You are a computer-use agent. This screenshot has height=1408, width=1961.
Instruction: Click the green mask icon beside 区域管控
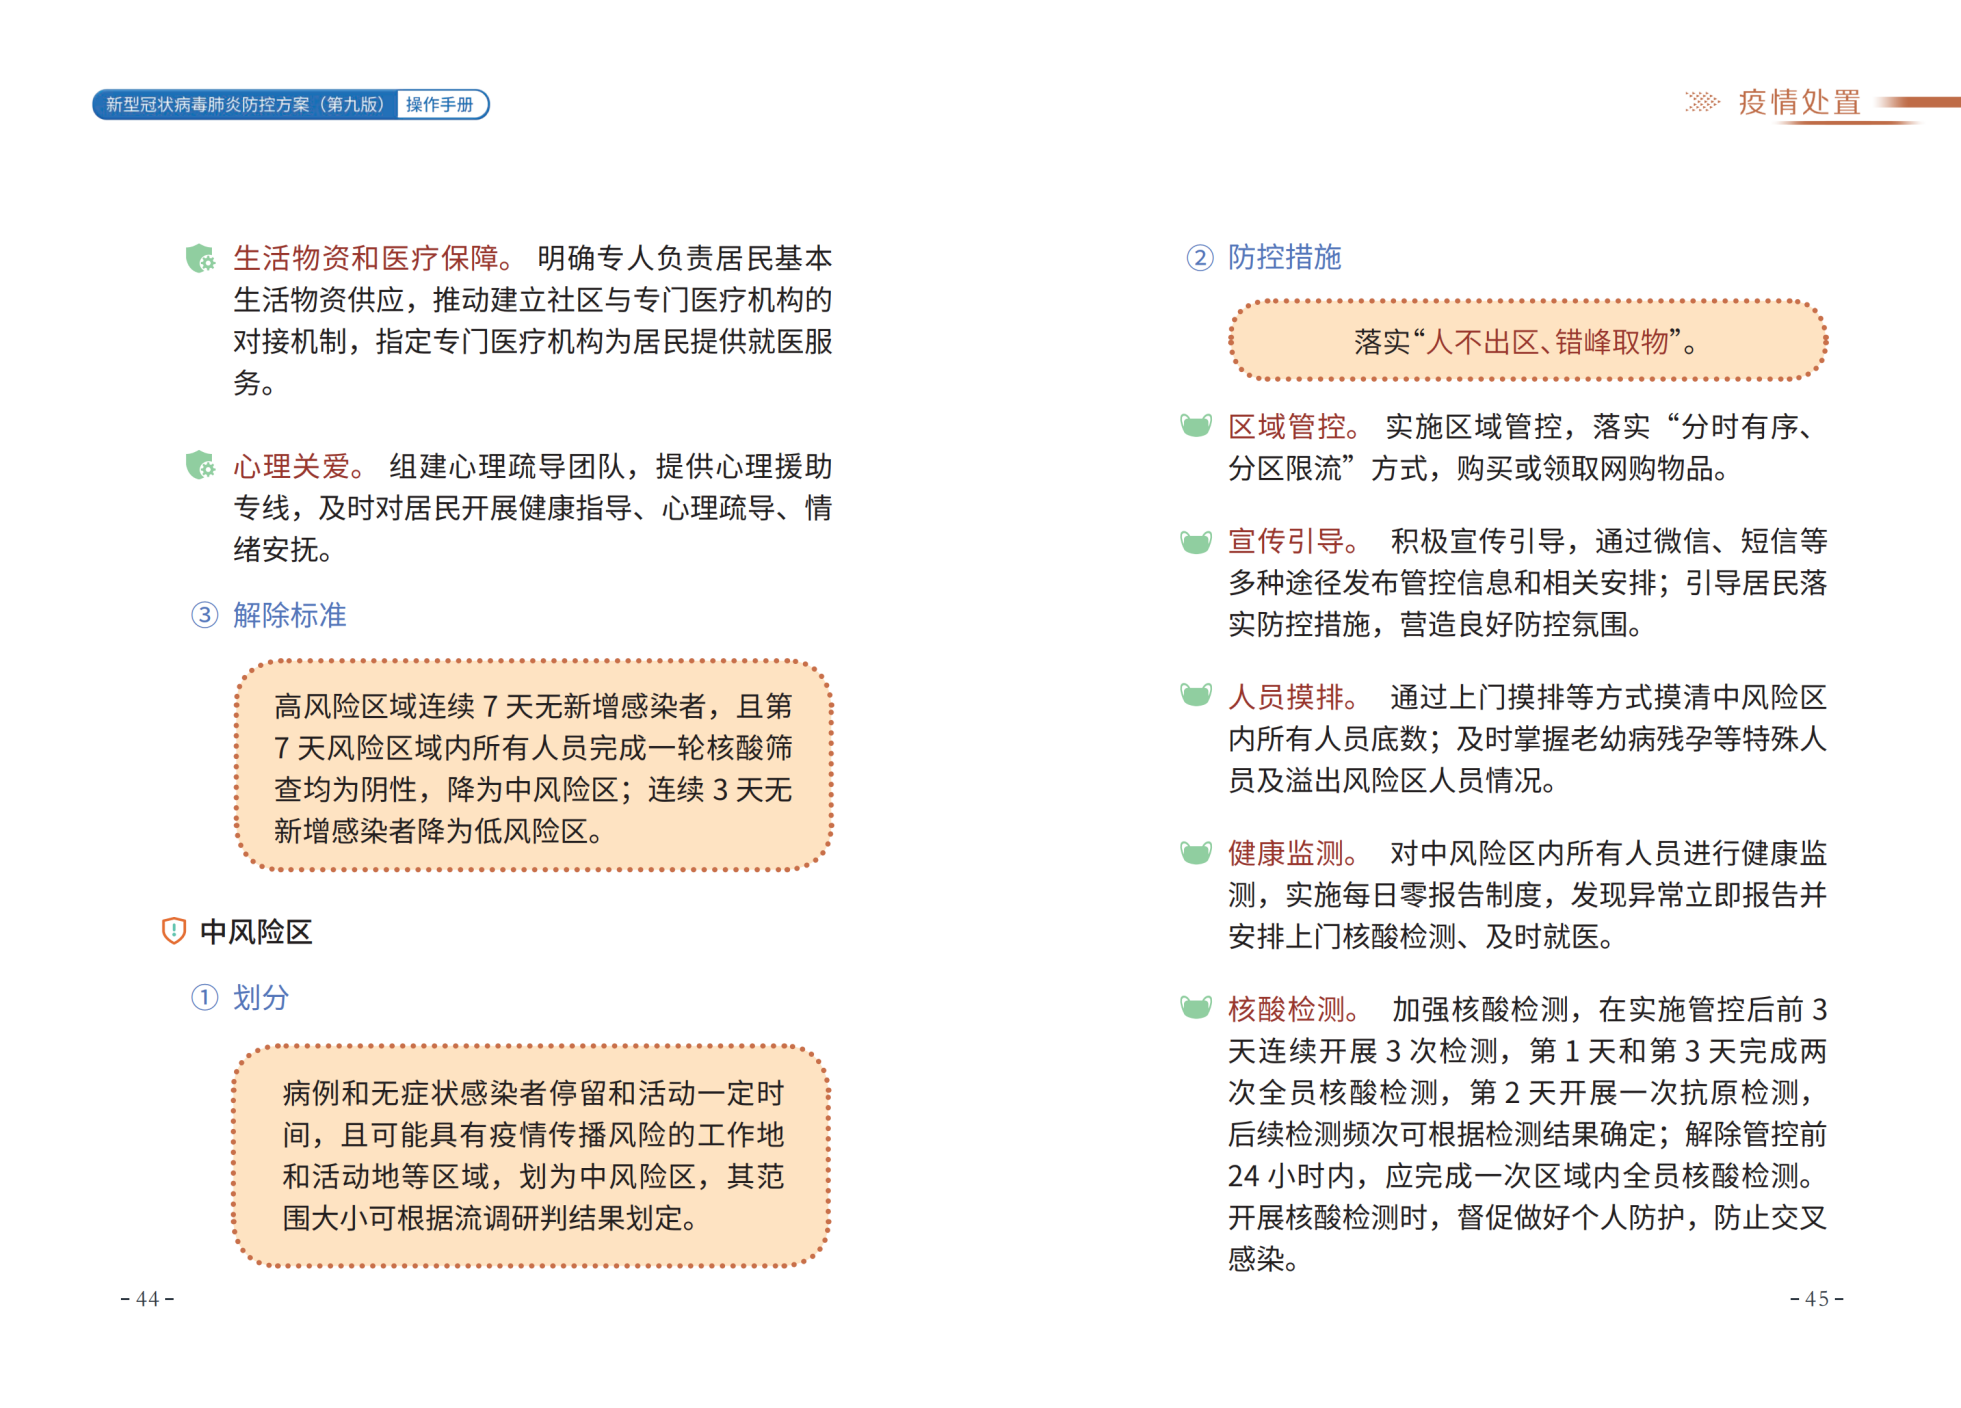click(x=1196, y=426)
